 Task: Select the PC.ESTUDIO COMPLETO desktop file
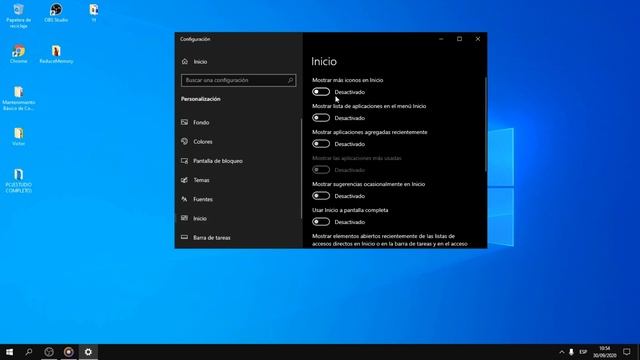pos(18,181)
